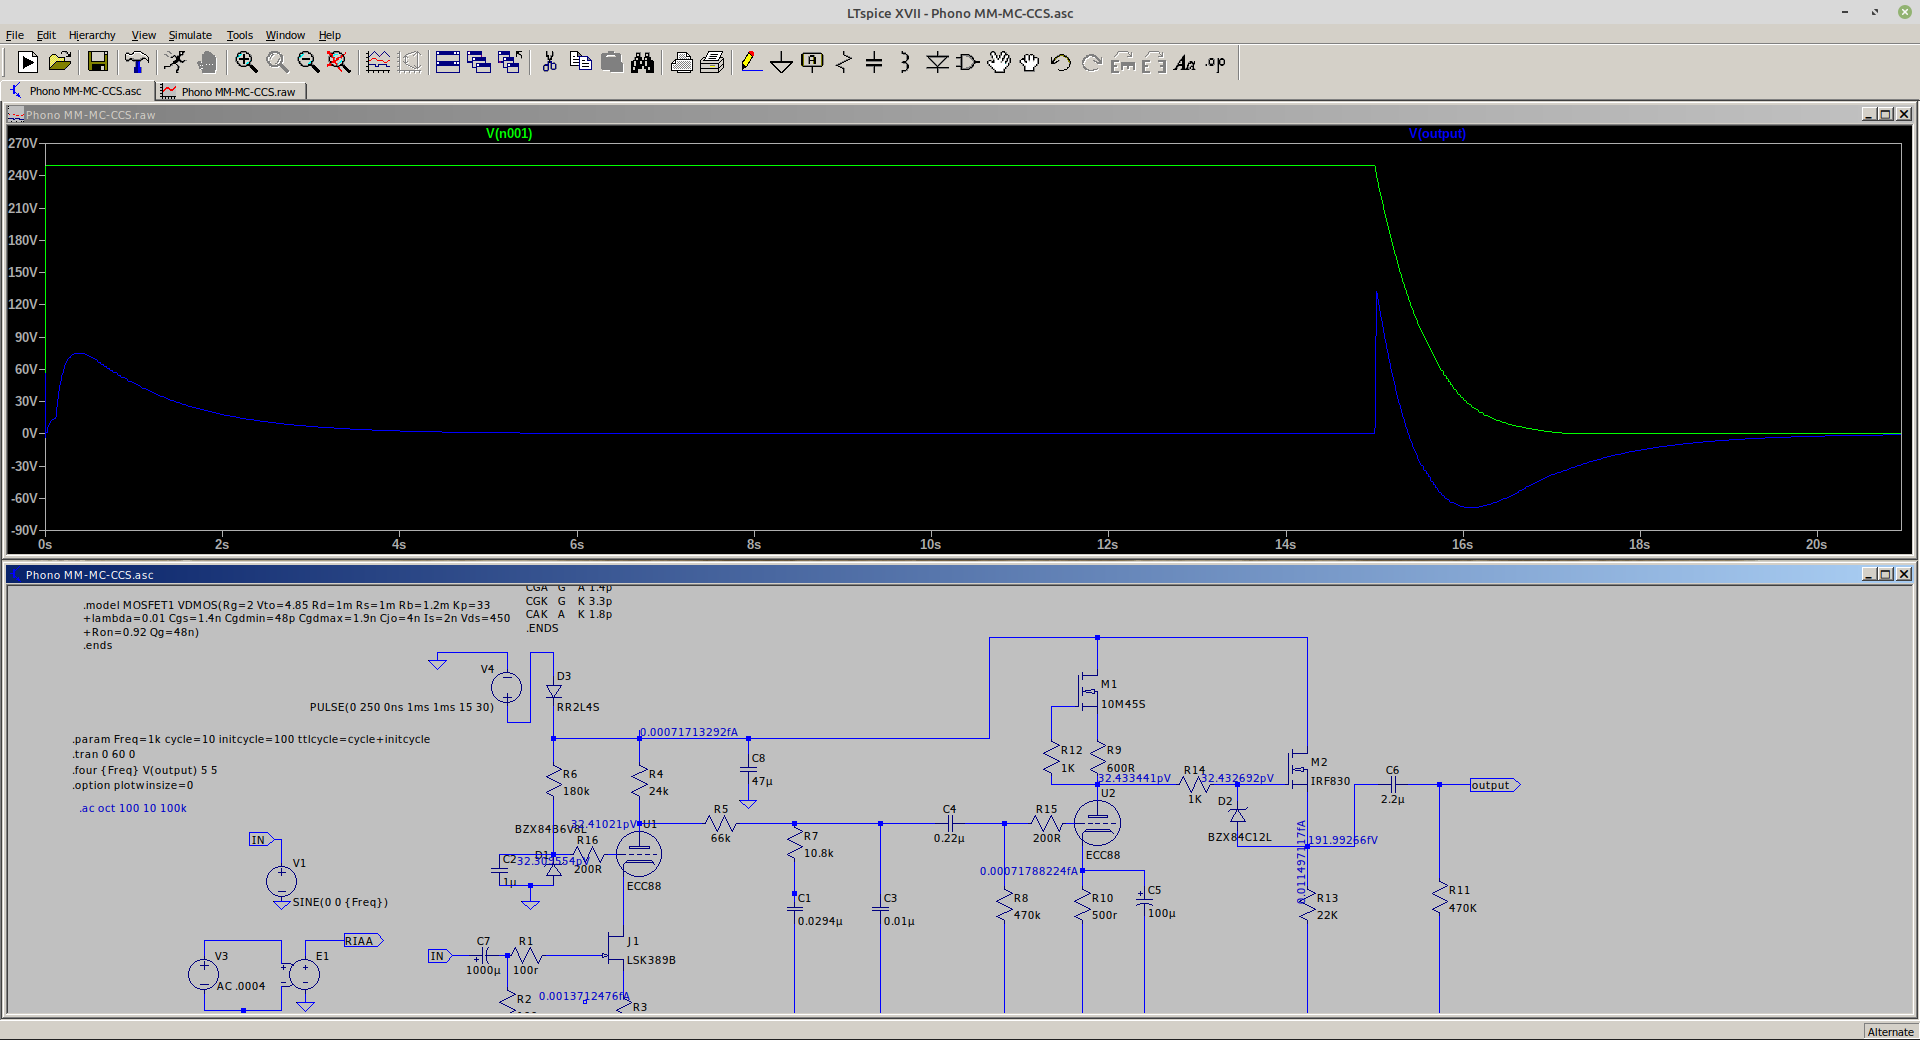Tile windows horizontally using toolbar icon
Image resolution: width=1920 pixels, height=1040 pixels.
point(448,62)
